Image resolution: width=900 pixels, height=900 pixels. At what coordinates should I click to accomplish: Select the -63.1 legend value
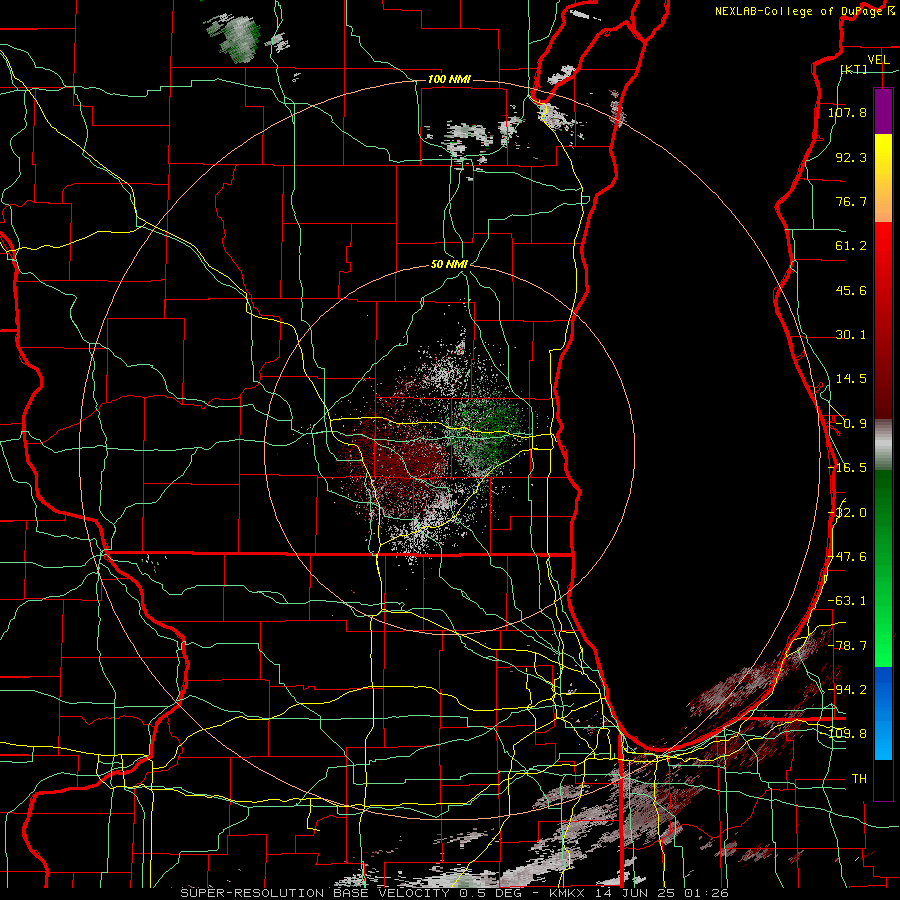point(847,601)
